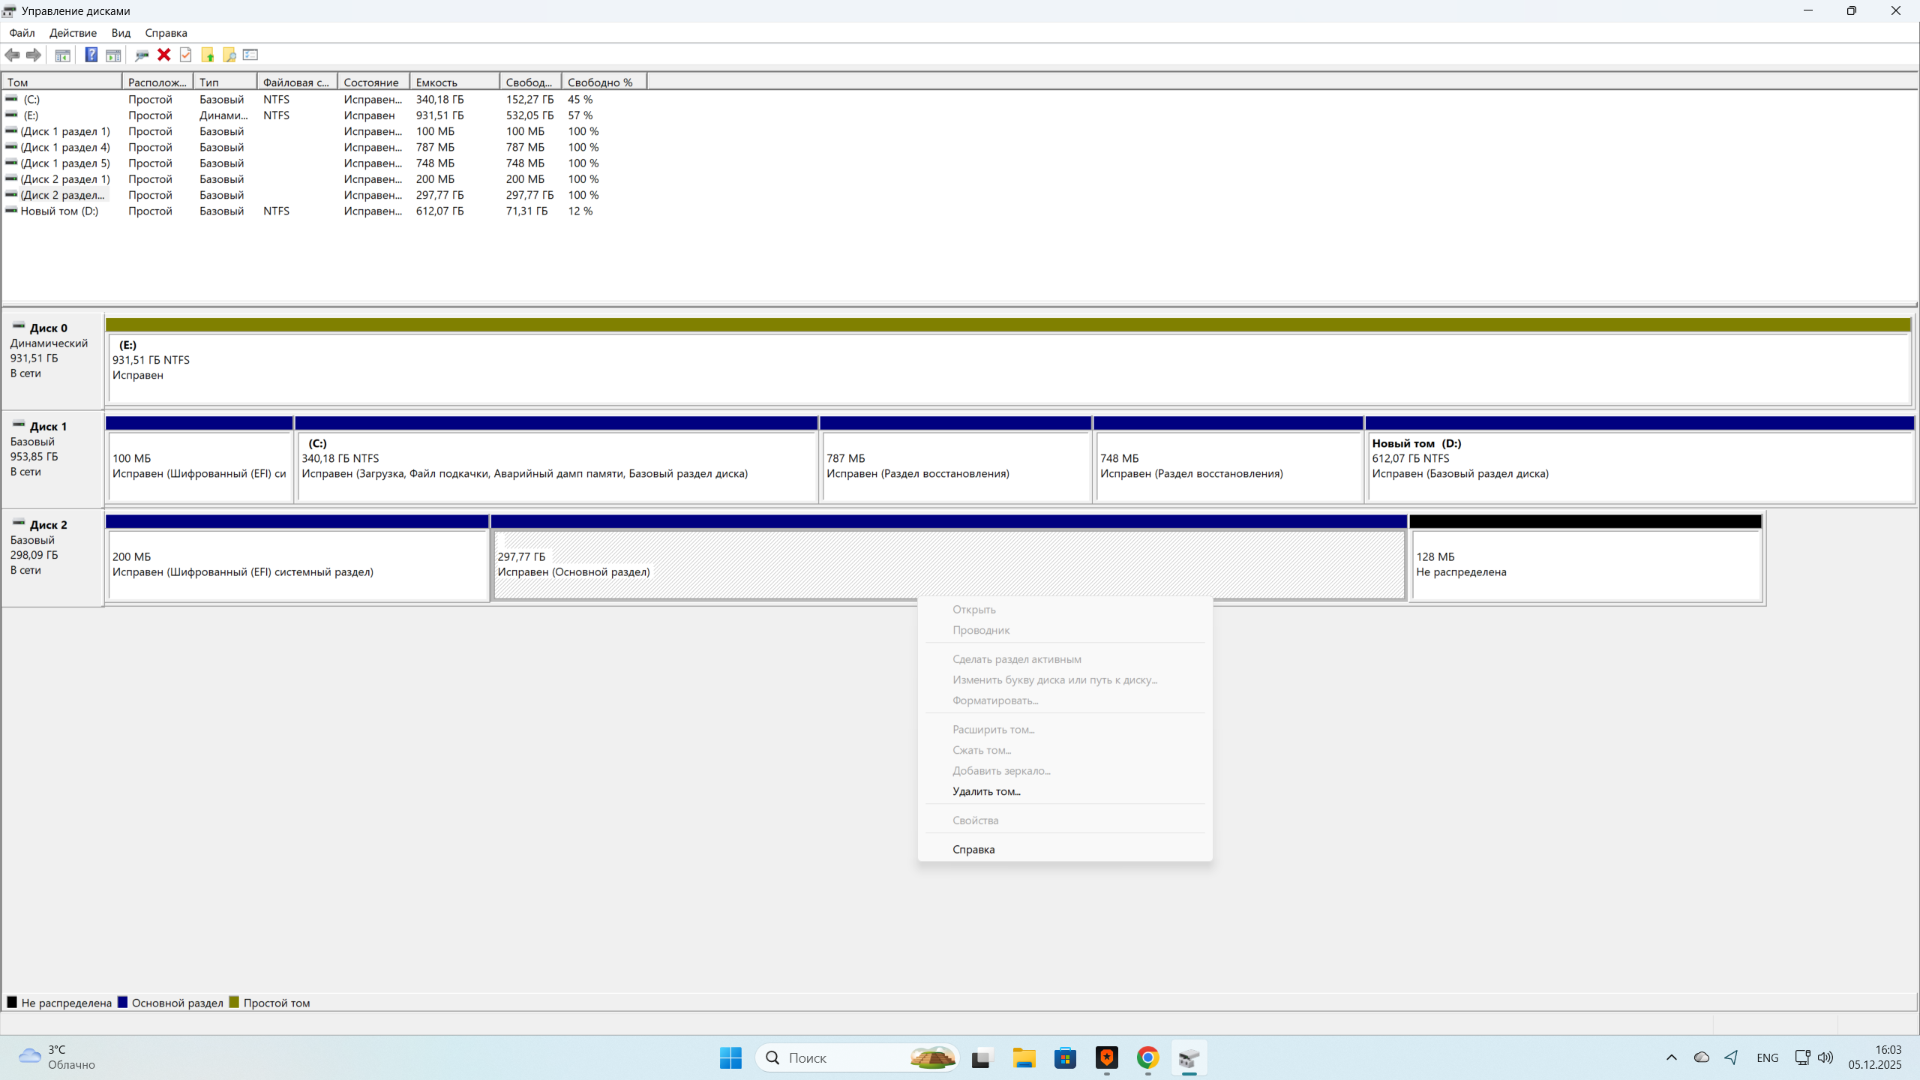Click the back arrow toolbar button
The image size is (1920, 1080).
coord(13,55)
